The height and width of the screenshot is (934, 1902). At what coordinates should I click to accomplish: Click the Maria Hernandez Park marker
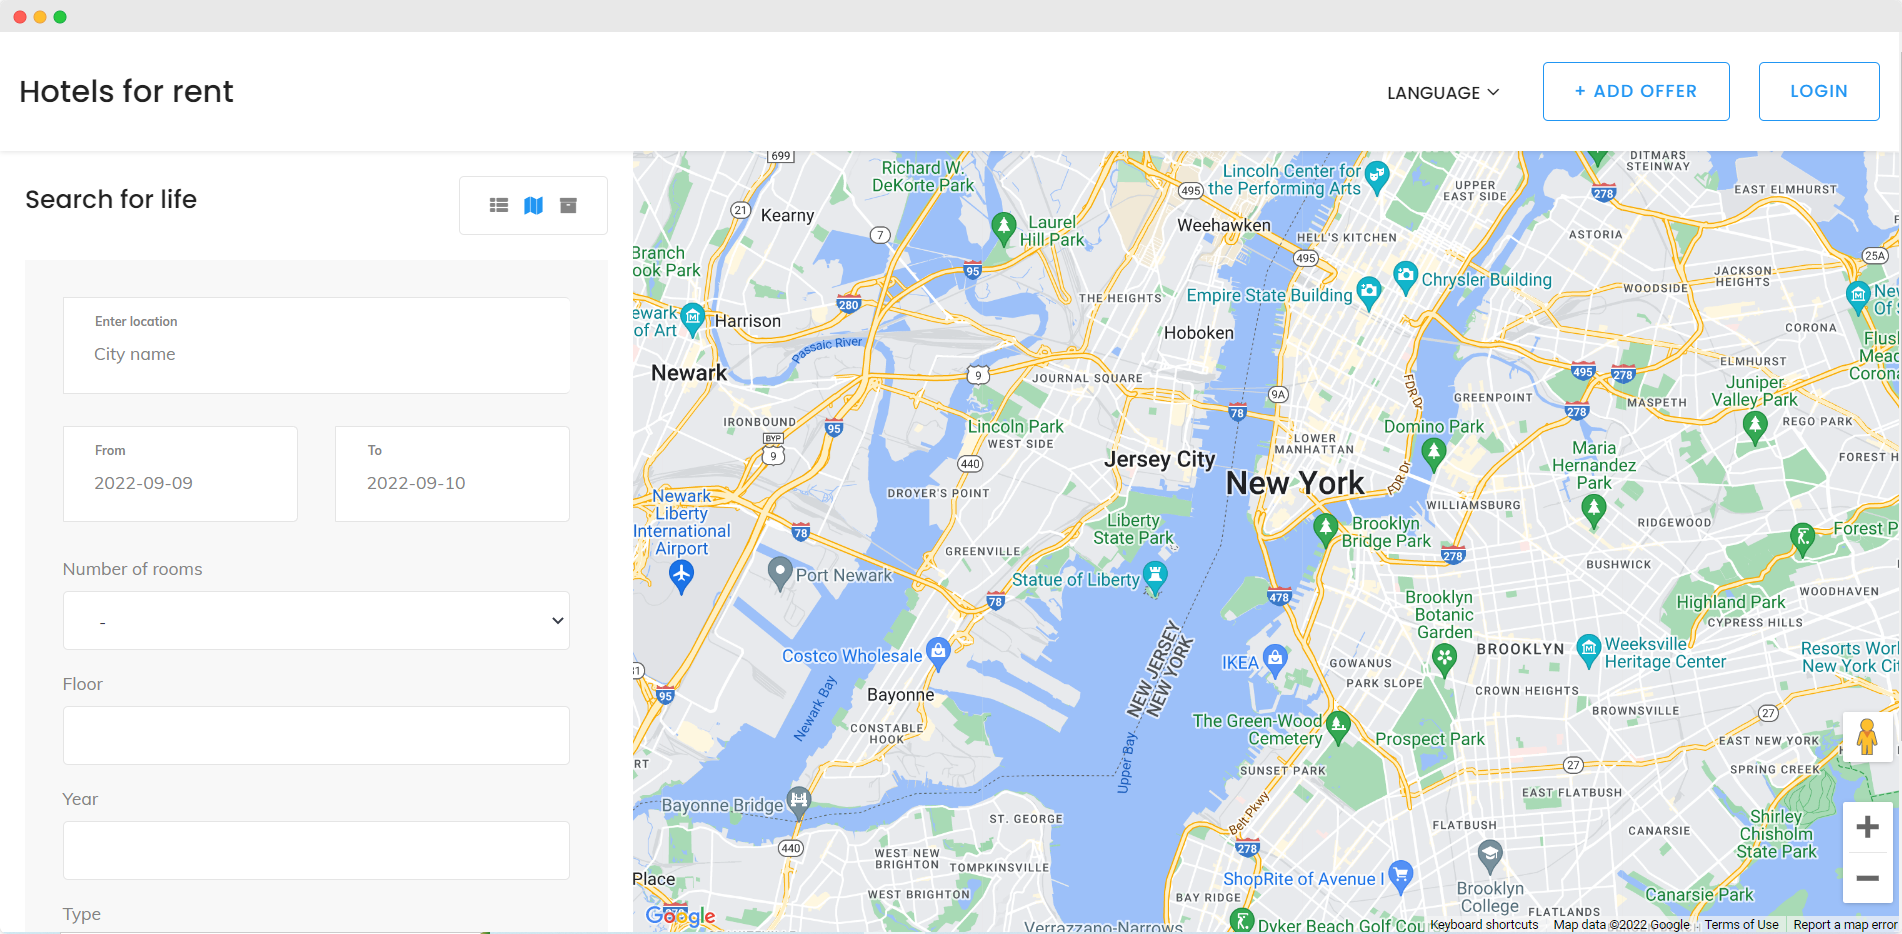[x=1594, y=512]
